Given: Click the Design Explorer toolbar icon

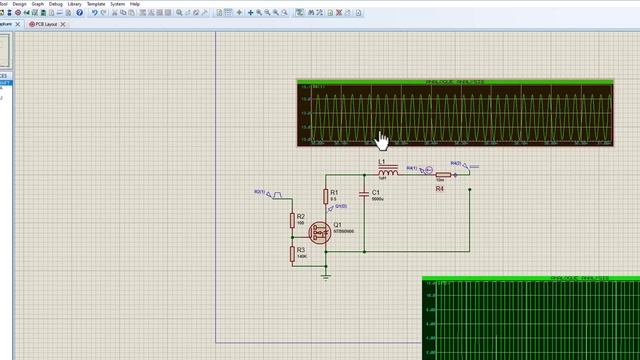Looking at the screenshot, I should 43,13.
